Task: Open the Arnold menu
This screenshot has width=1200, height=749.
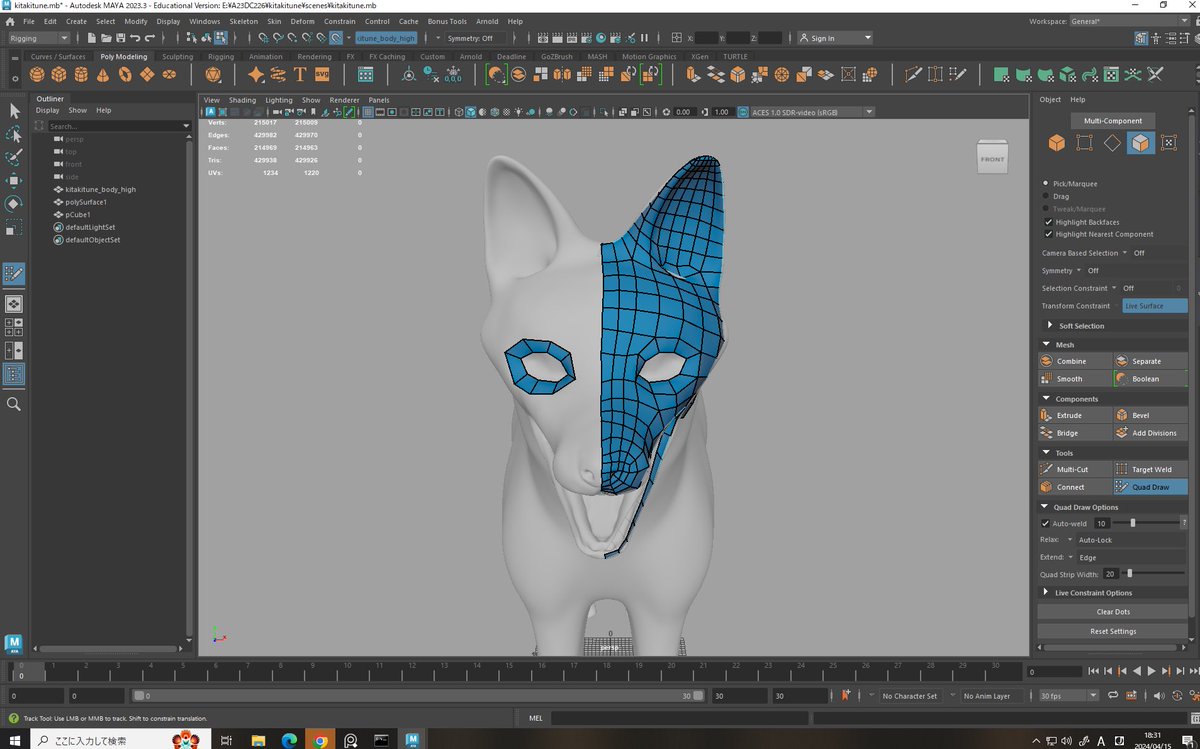Action: pos(487,21)
